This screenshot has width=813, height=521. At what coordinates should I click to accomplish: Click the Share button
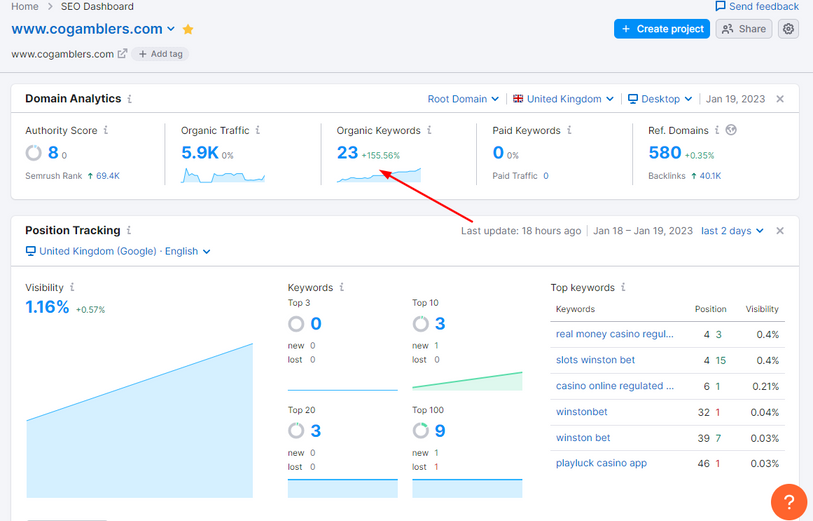tap(744, 29)
